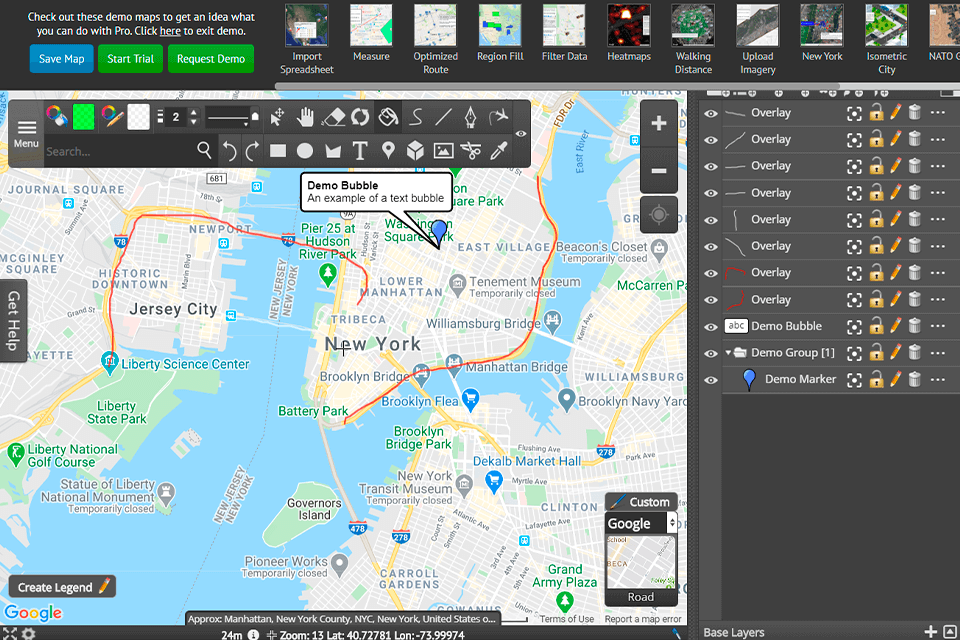The height and width of the screenshot is (640, 960).
Task: Click the undo arrow
Action: (x=229, y=151)
